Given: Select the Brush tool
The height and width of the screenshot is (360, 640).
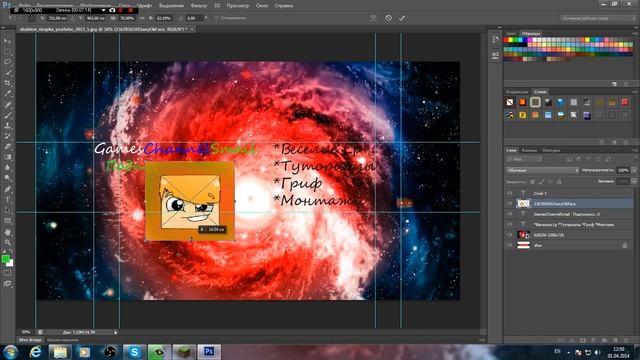Looking at the screenshot, I should coord(7,115).
